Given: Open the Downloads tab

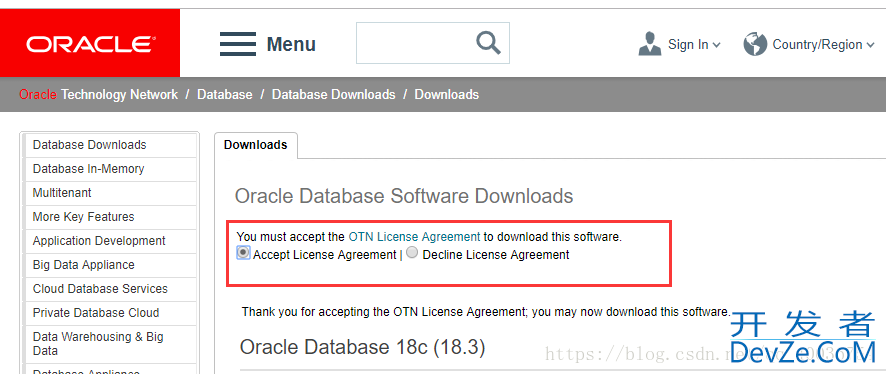Looking at the screenshot, I should coord(255,145).
